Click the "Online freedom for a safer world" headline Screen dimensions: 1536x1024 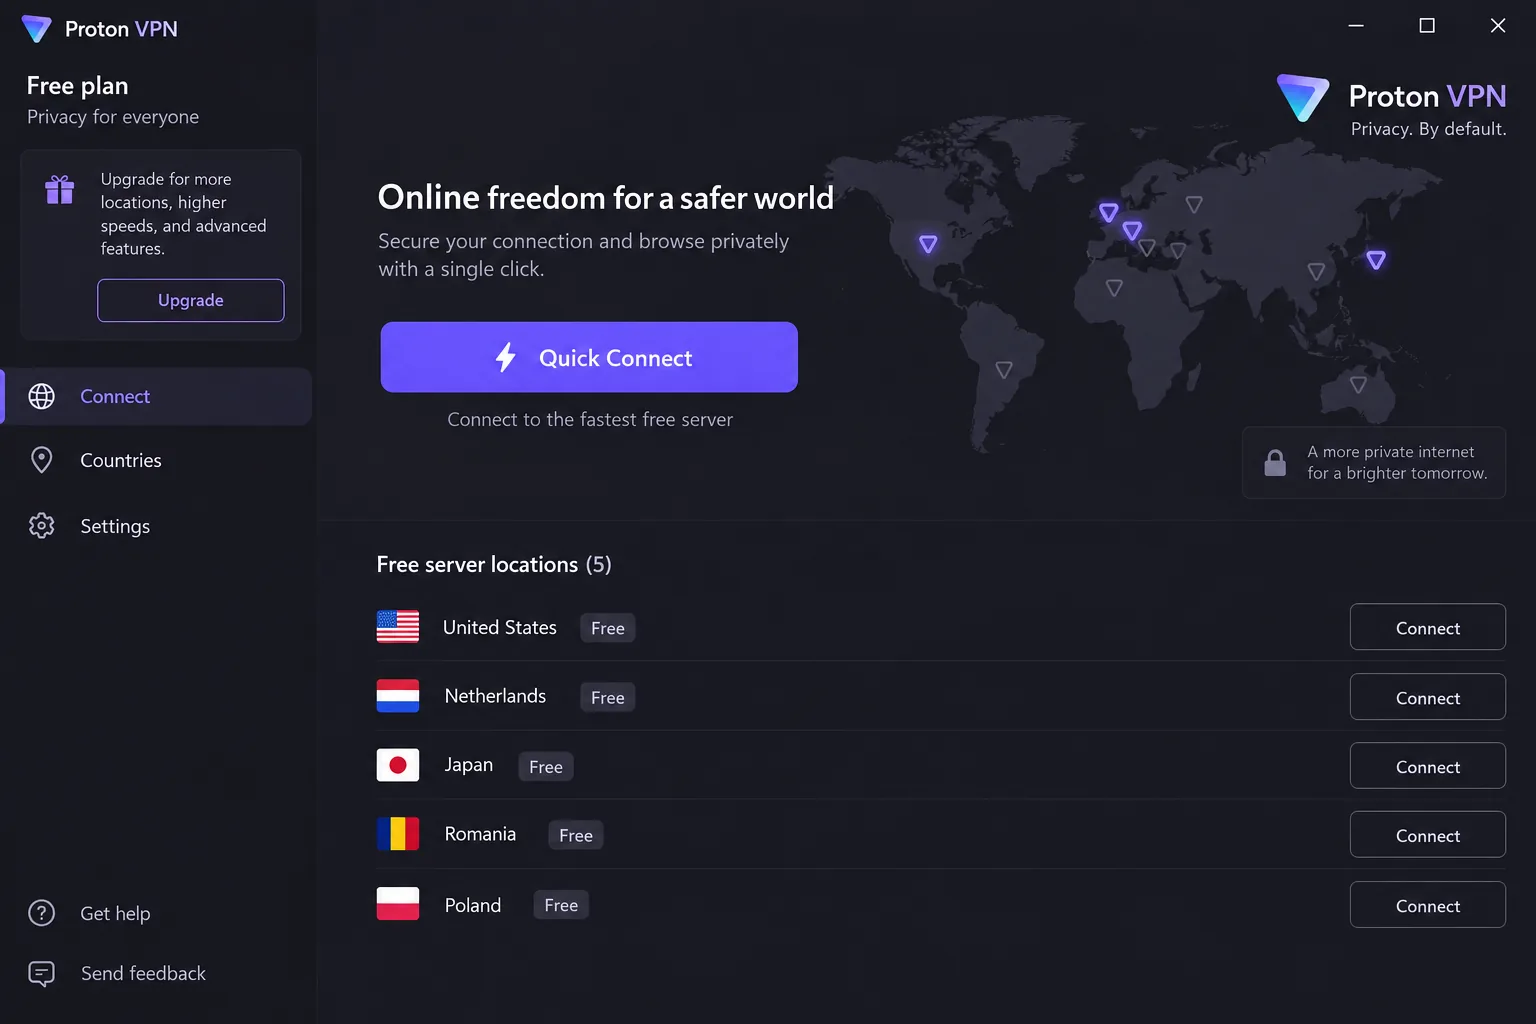click(606, 198)
